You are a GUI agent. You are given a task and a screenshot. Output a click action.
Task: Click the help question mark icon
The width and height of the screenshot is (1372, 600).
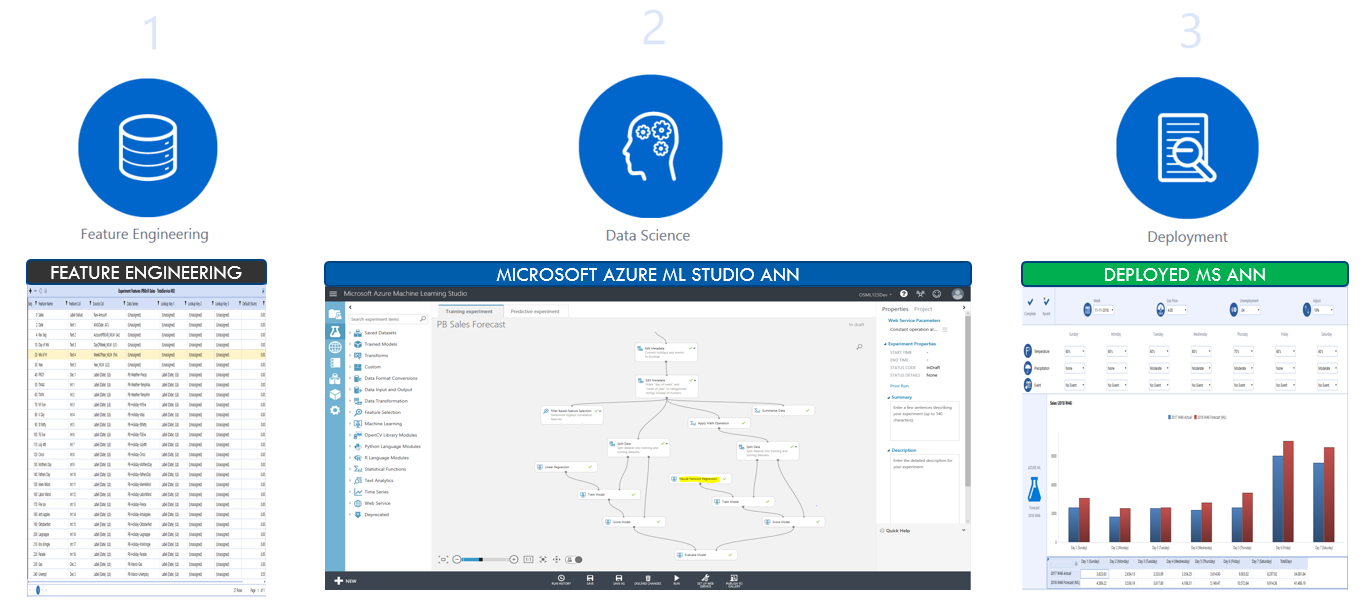[x=904, y=294]
